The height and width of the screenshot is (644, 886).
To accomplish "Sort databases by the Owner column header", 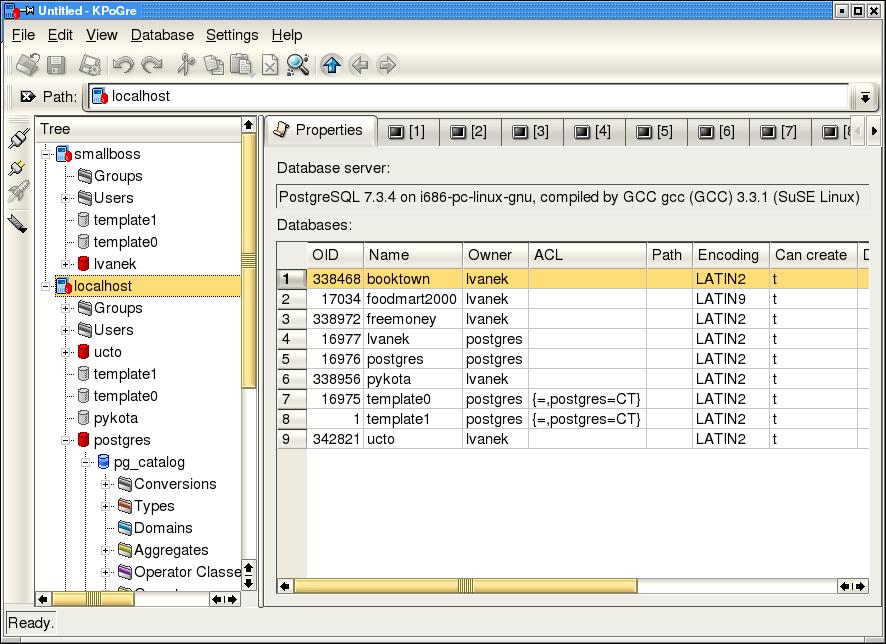I will click(x=490, y=255).
